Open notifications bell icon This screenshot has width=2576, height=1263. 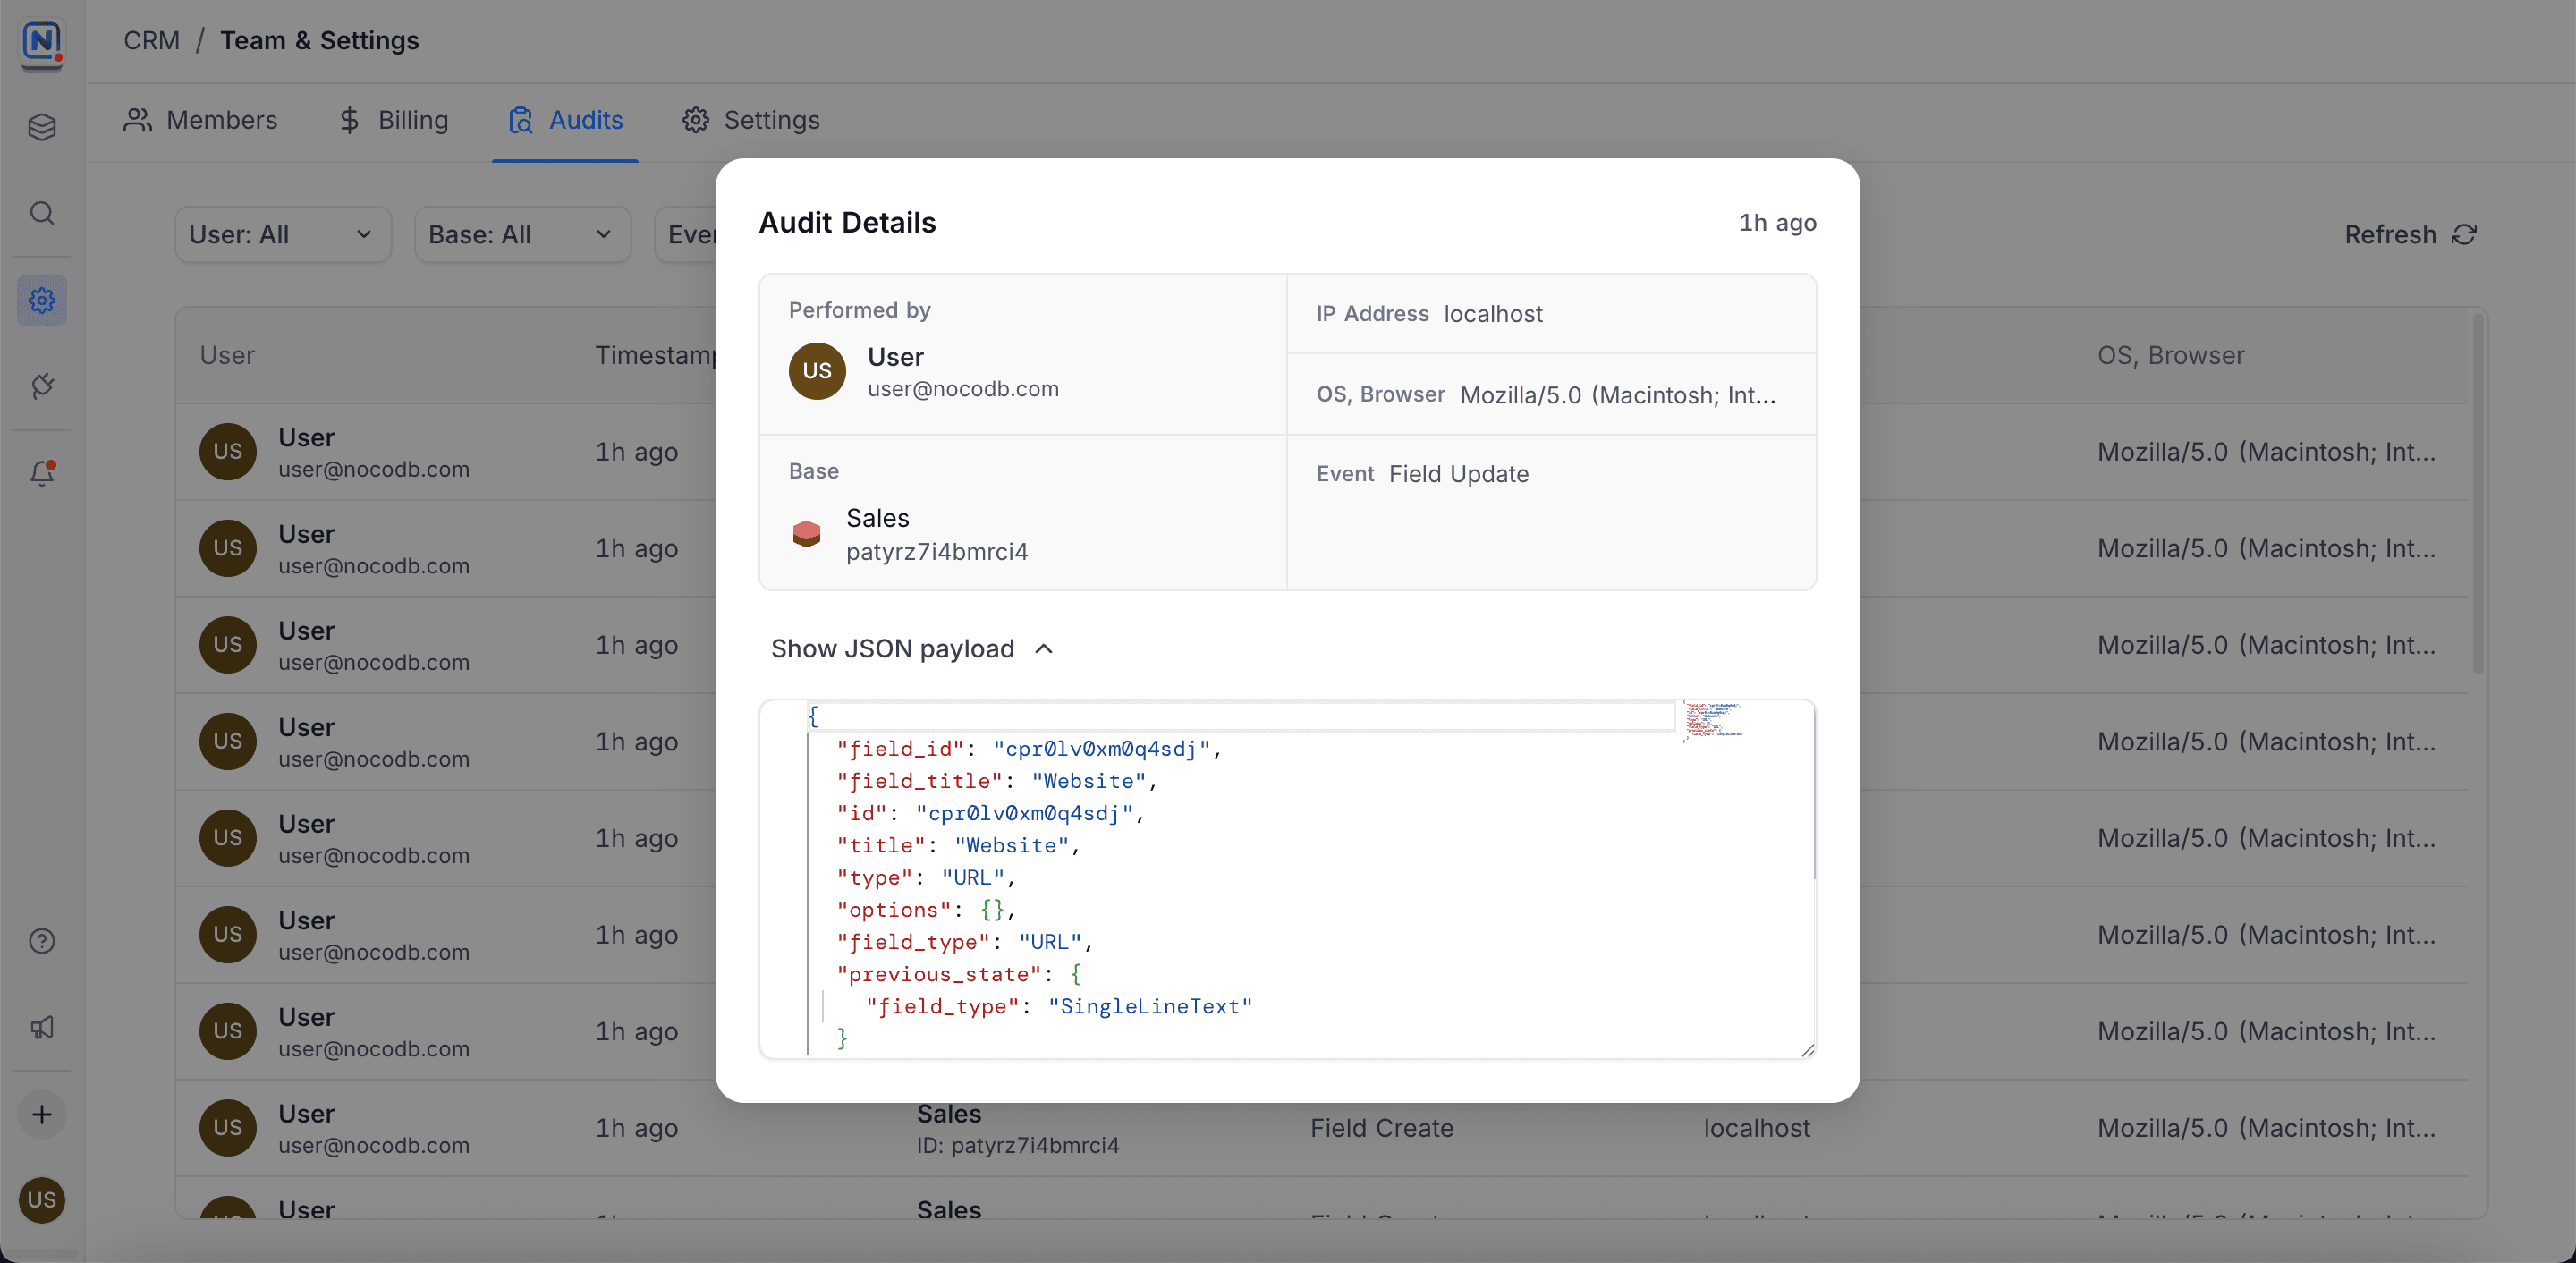point(42,473)
